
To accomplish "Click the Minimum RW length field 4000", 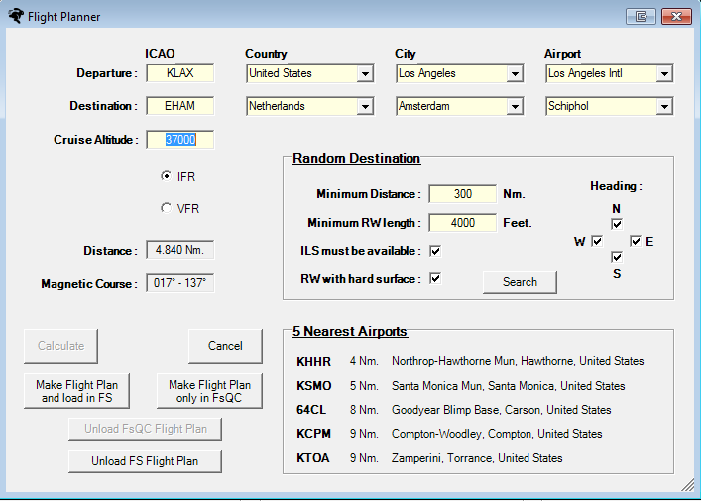I will click(x=463, y=223).
